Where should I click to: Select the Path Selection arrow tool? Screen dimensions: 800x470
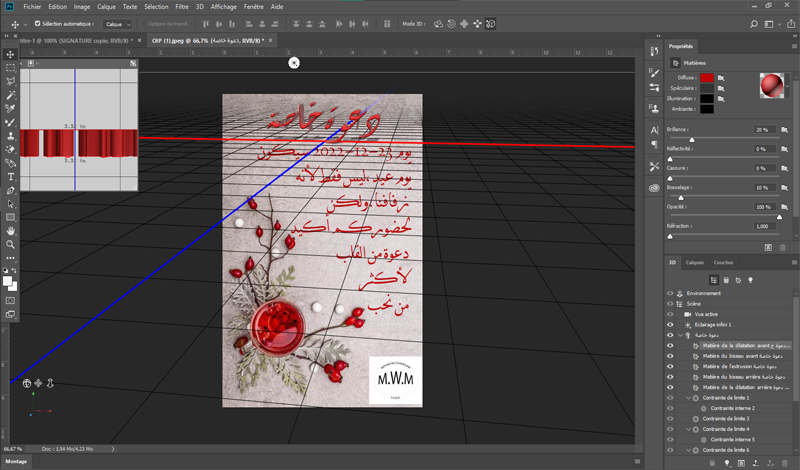coord(10,204)
